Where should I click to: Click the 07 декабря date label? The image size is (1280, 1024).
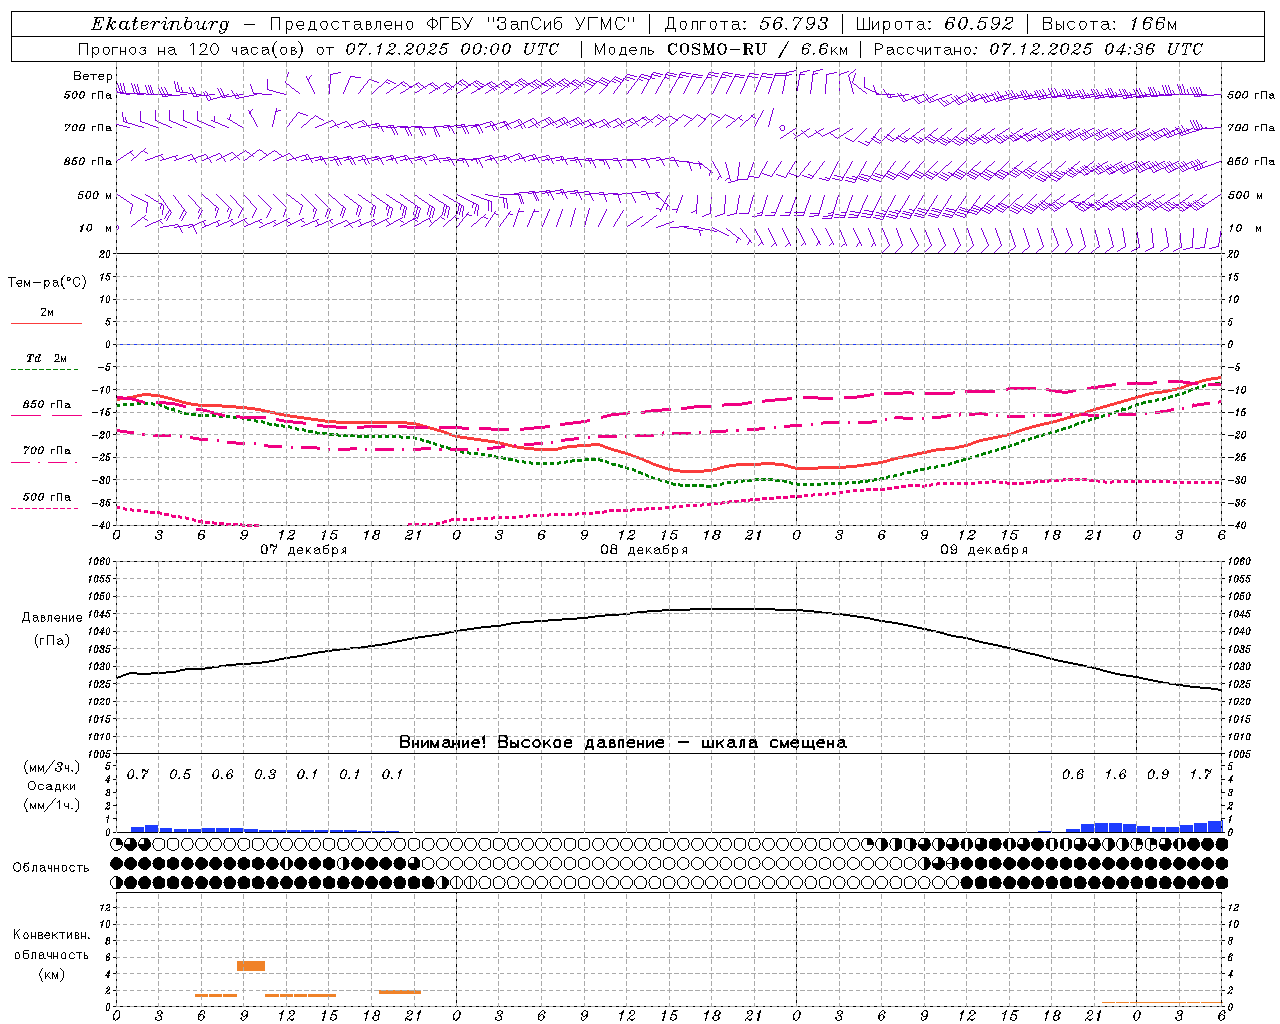pos(304,550)
